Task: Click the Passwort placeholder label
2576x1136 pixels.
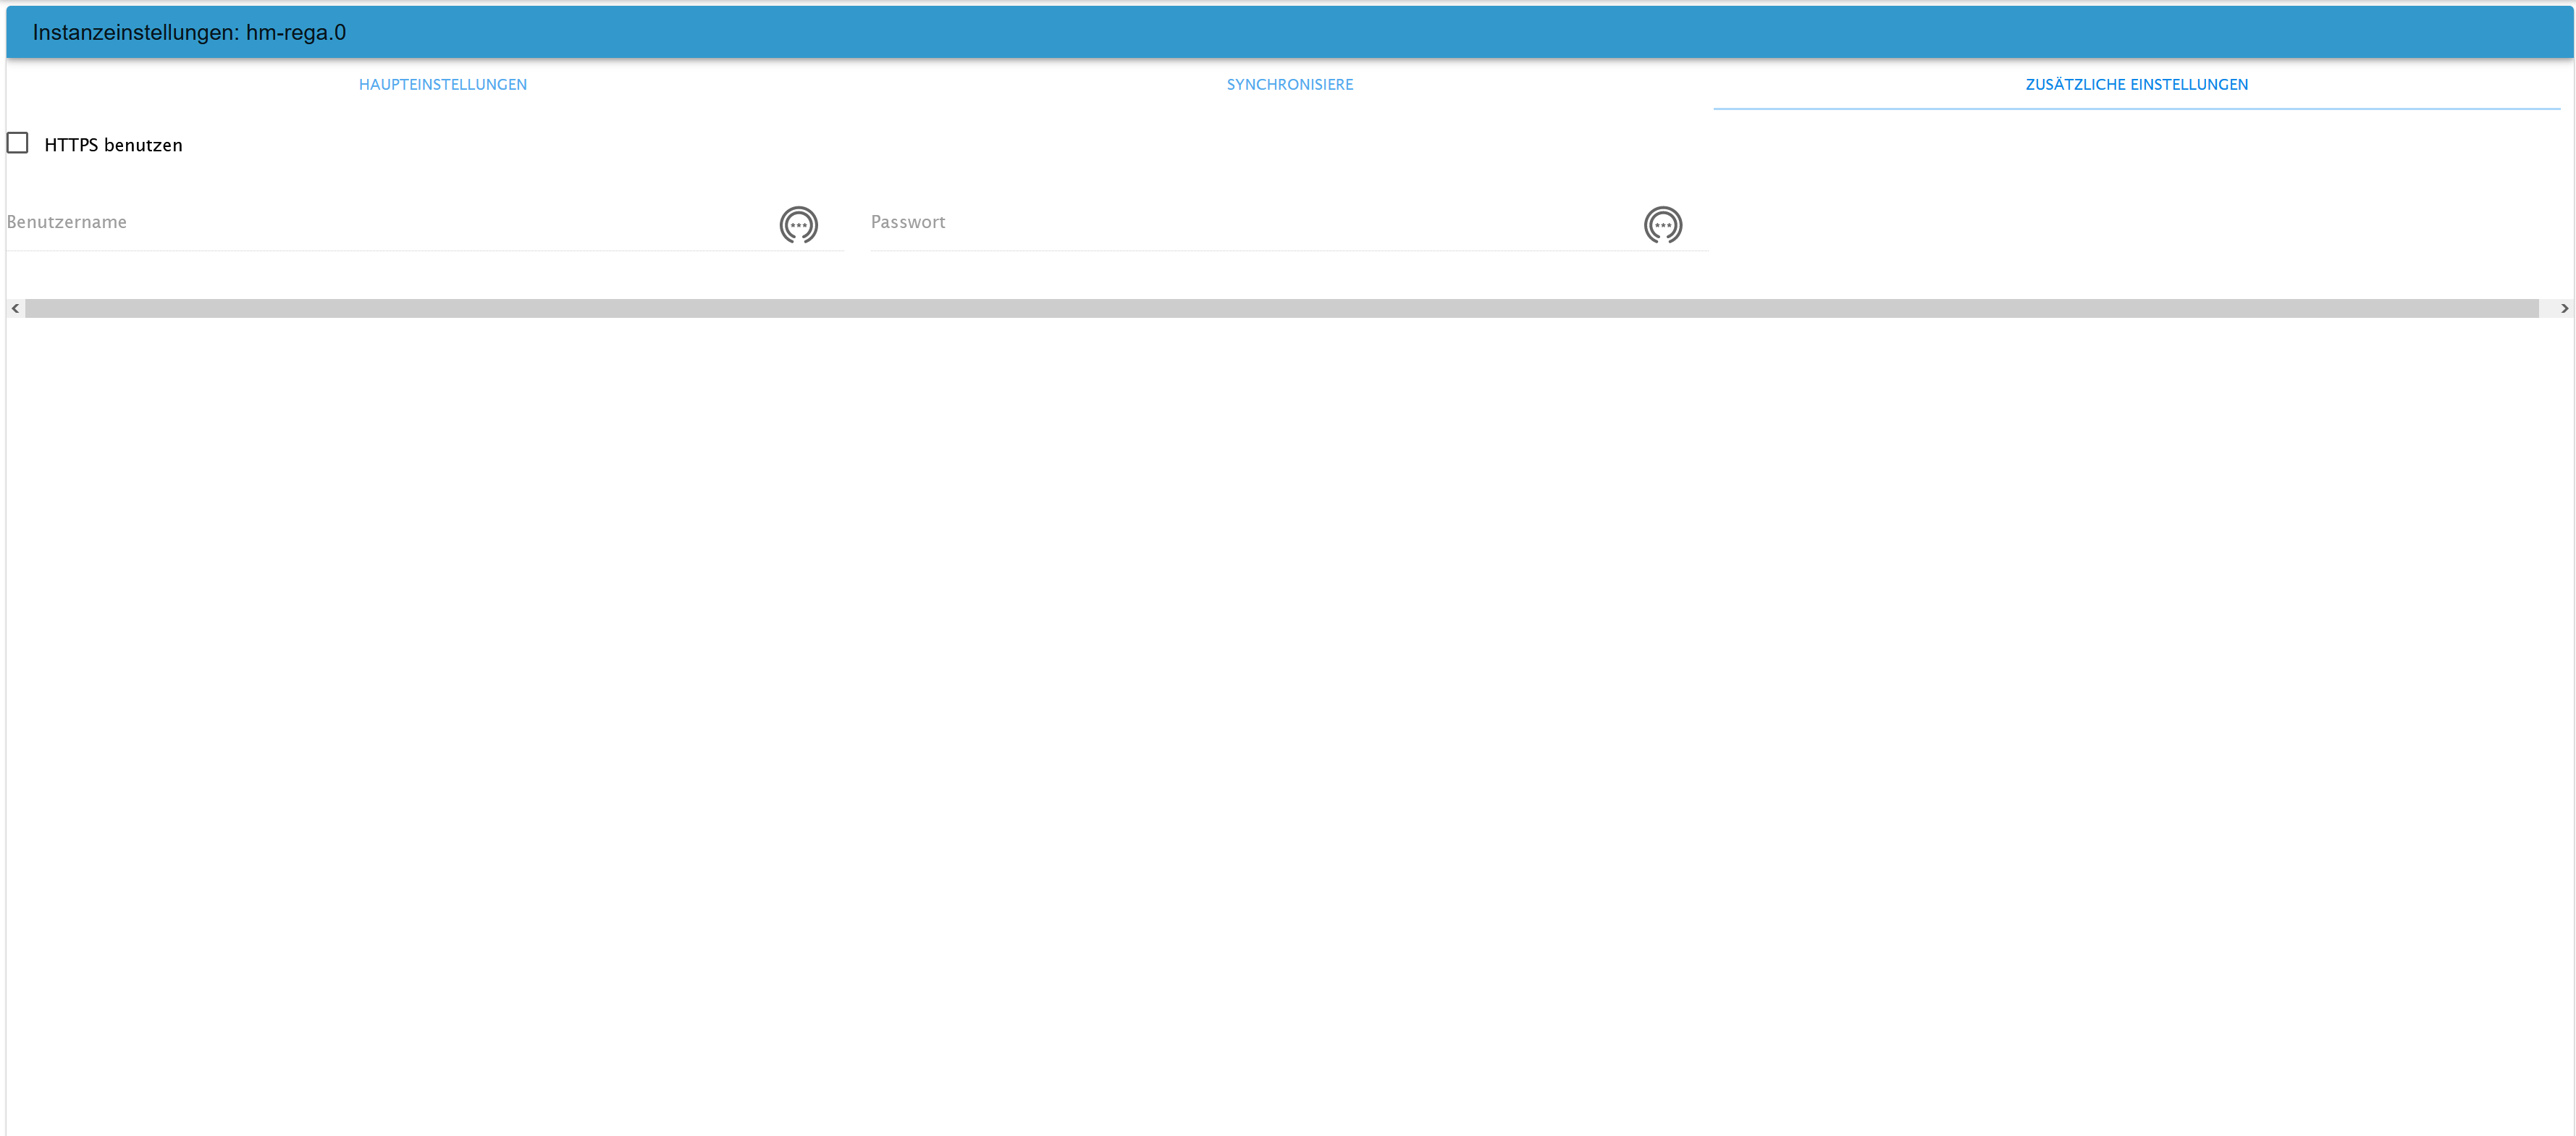Action: pyautogui.click(x=907, y=222)
